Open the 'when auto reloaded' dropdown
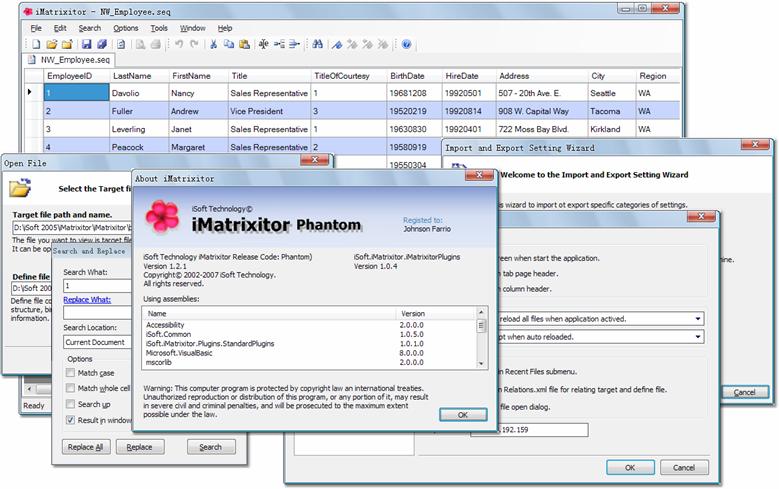The width and height of the screenshot is (779, 489). [698, 336]
